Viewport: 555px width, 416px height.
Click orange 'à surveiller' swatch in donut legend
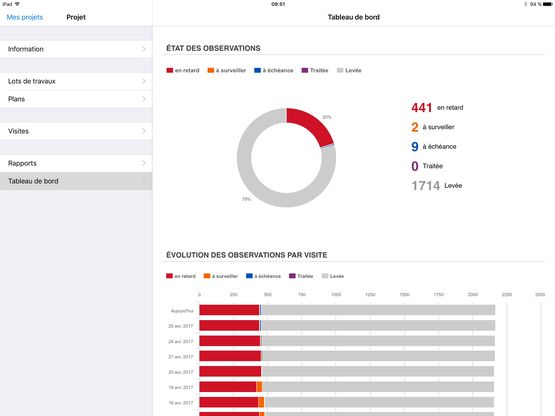point(211,70)
